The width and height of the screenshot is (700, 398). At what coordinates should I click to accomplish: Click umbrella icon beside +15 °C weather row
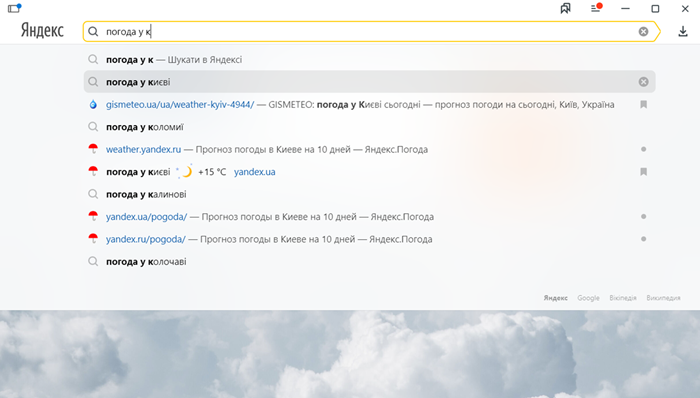93,171
